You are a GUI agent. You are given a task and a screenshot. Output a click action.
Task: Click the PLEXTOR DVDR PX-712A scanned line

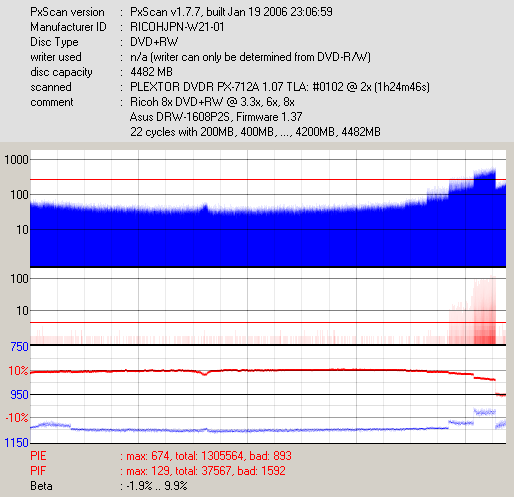point(280,87)
